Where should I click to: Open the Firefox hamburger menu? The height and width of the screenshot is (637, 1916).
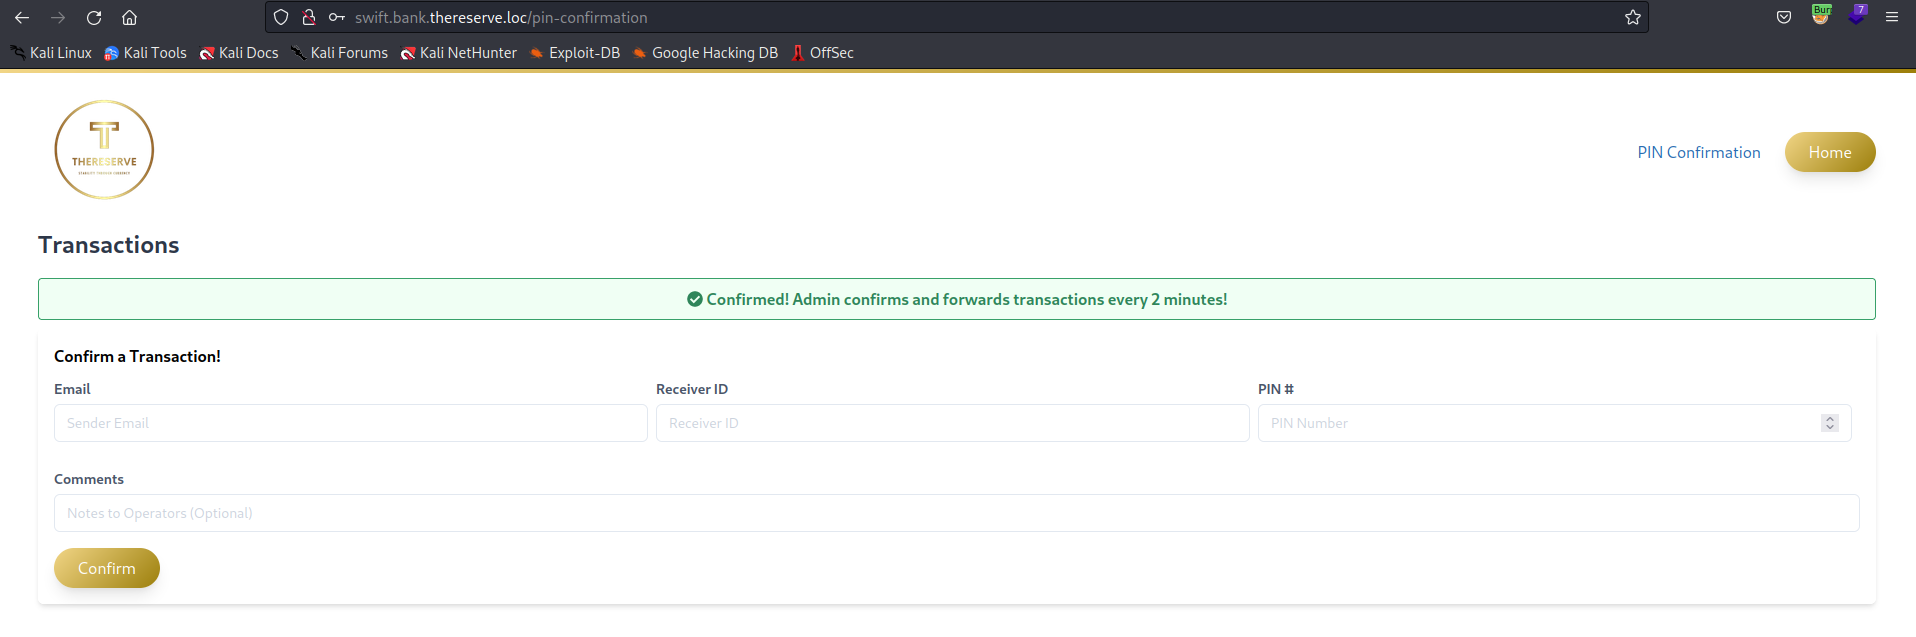[x=1892, y=17]
